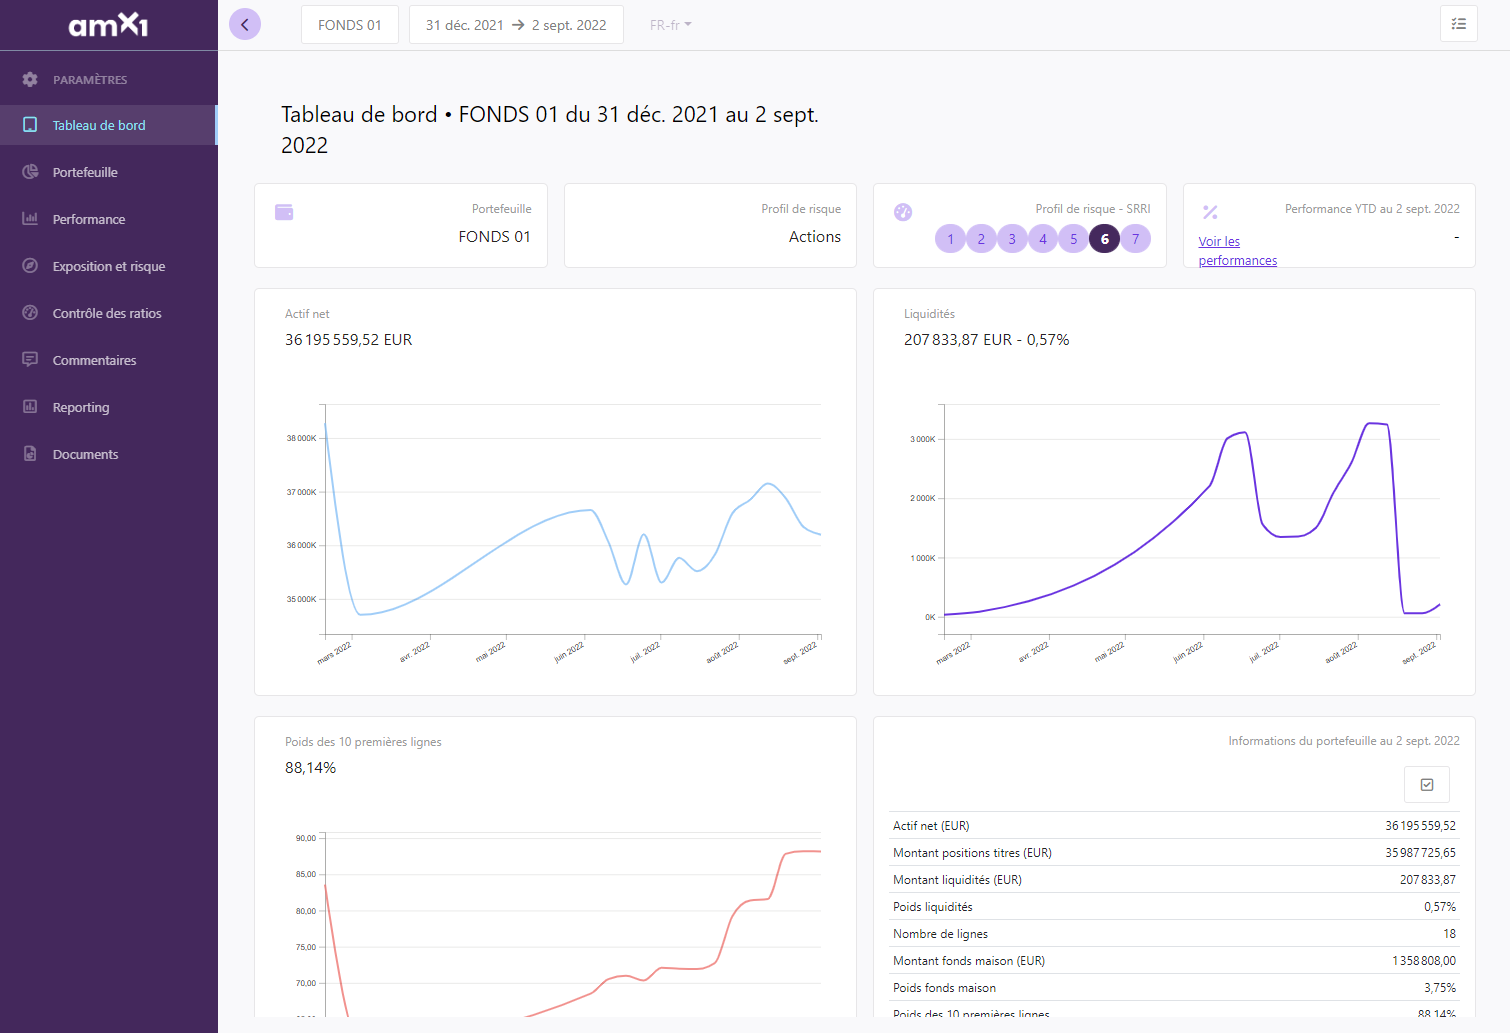1510x1033 pixels.
Task: Click the Profil de risque Actions card
Action: [710, 225]
